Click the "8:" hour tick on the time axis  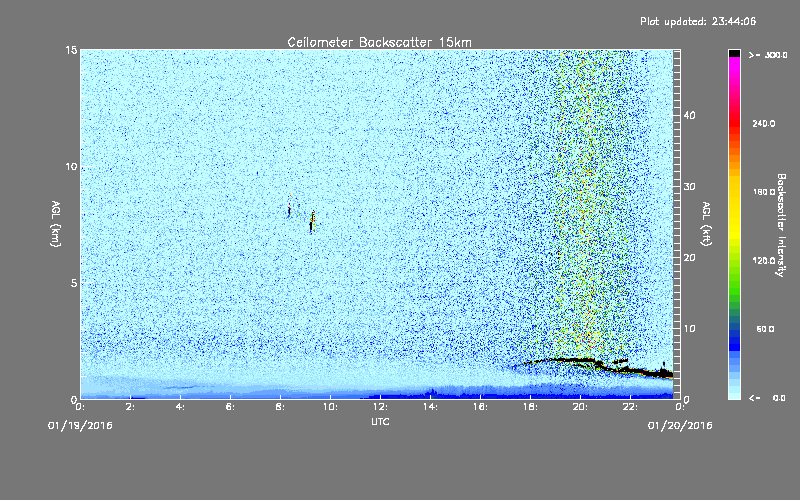[280, 407]
